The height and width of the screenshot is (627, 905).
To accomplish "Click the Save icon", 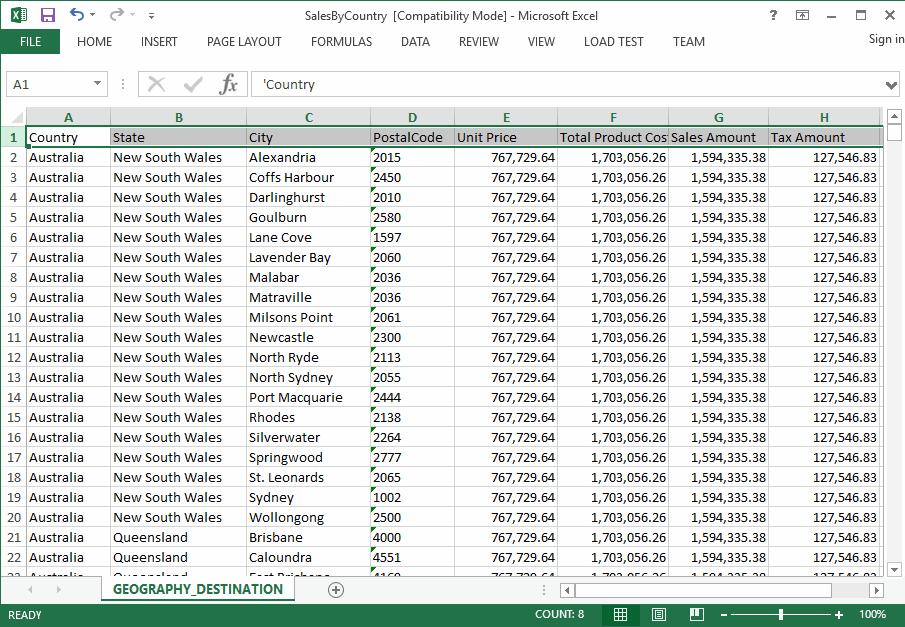I will pos(47,14).
